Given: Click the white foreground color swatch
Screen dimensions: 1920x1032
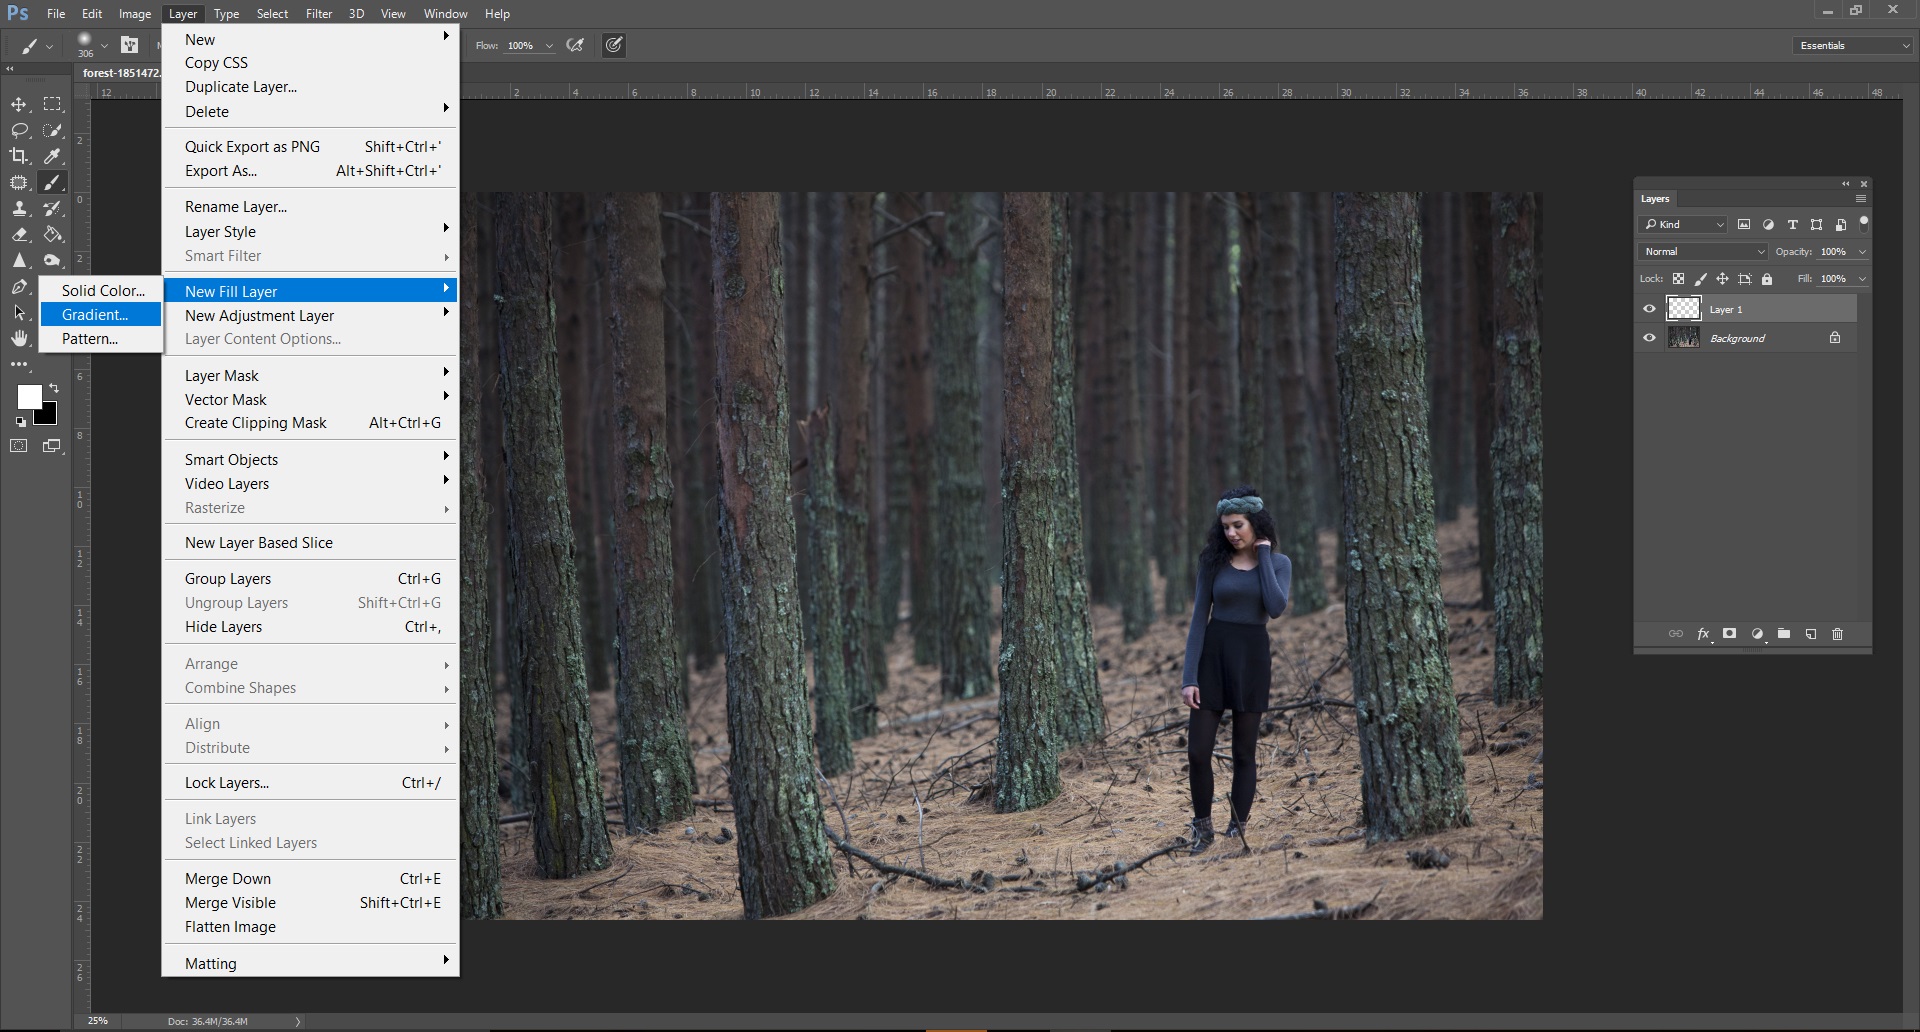Looking at the screenshot, I should [28, 396].
